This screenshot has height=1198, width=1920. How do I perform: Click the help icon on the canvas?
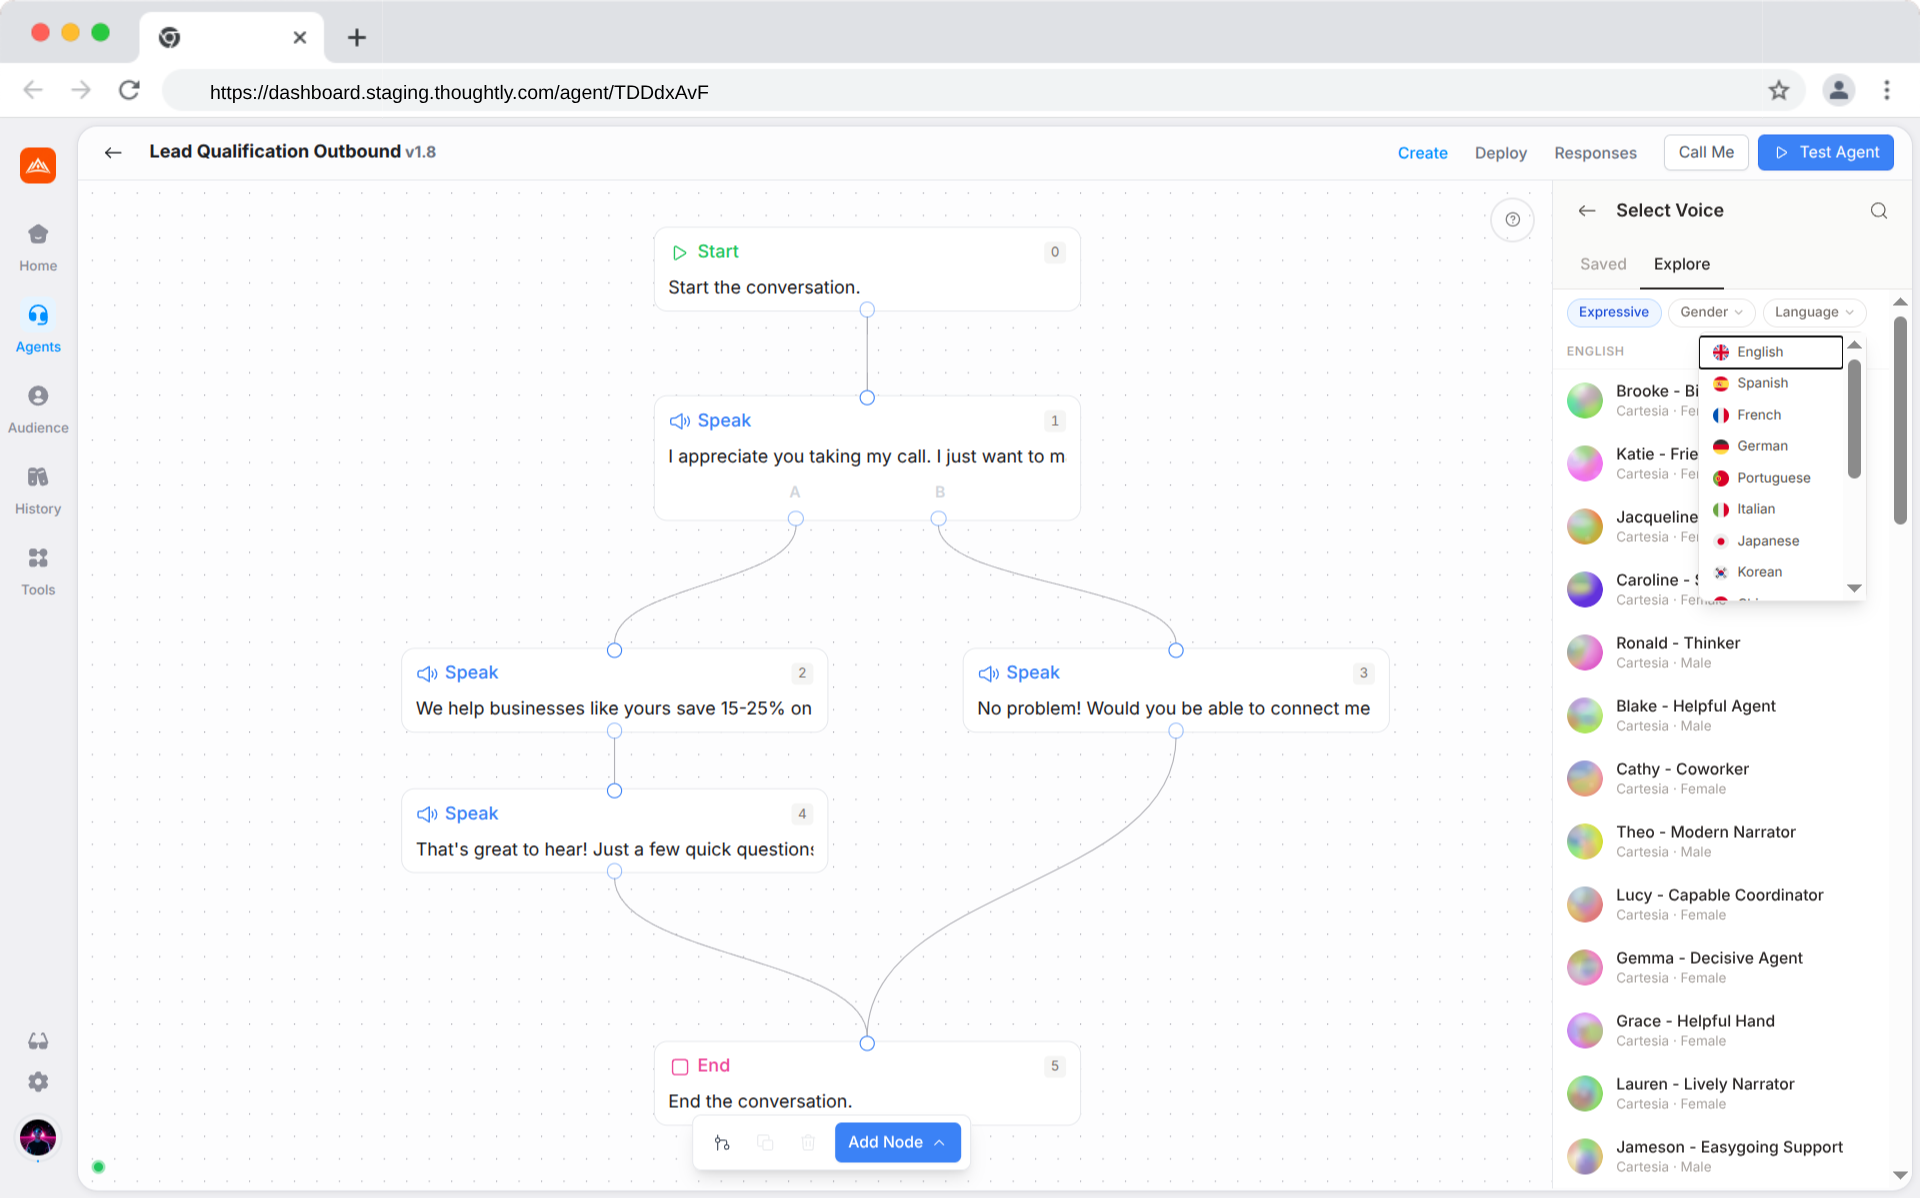coord(1513,220)
